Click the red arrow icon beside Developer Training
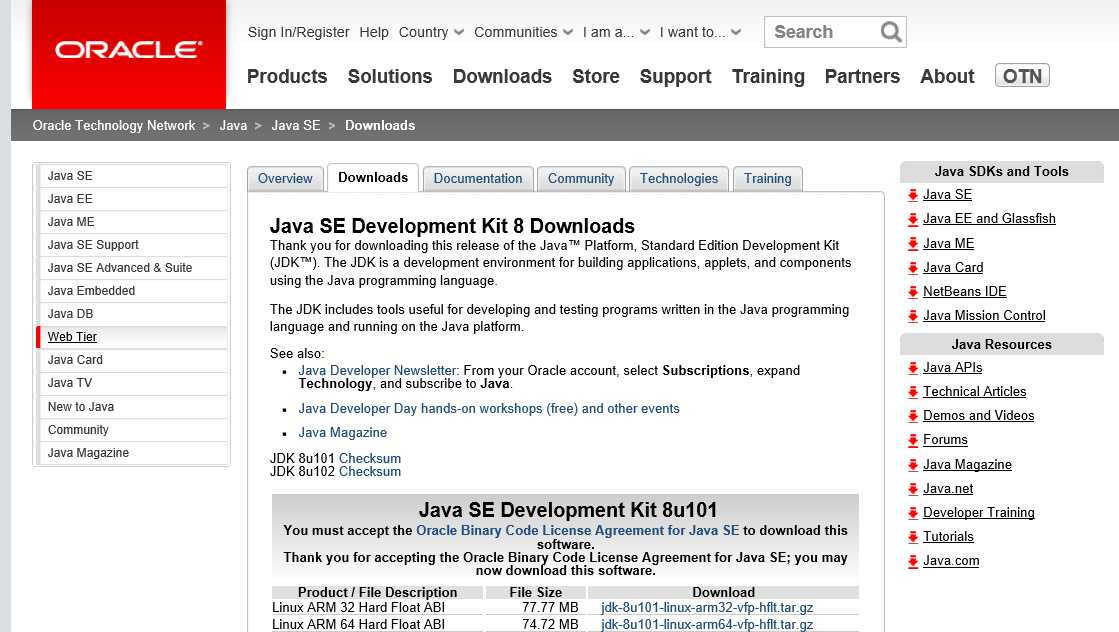The width and height of the screenshot is (1119, 632). (913, 513)
